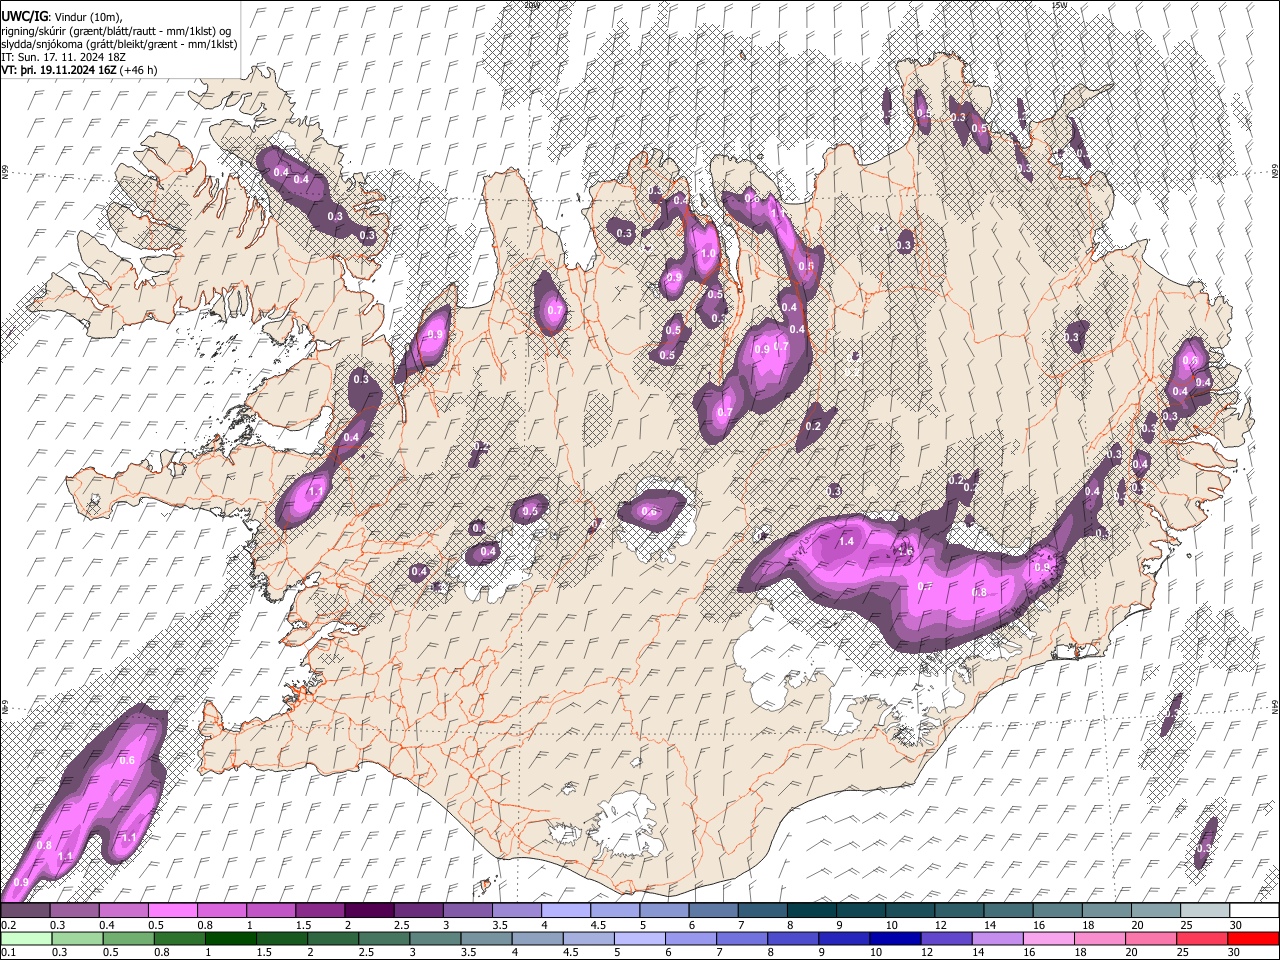Pick the 9 dark teal swatch in the snow scale
Screen dimensions: 1280x960
861,911
